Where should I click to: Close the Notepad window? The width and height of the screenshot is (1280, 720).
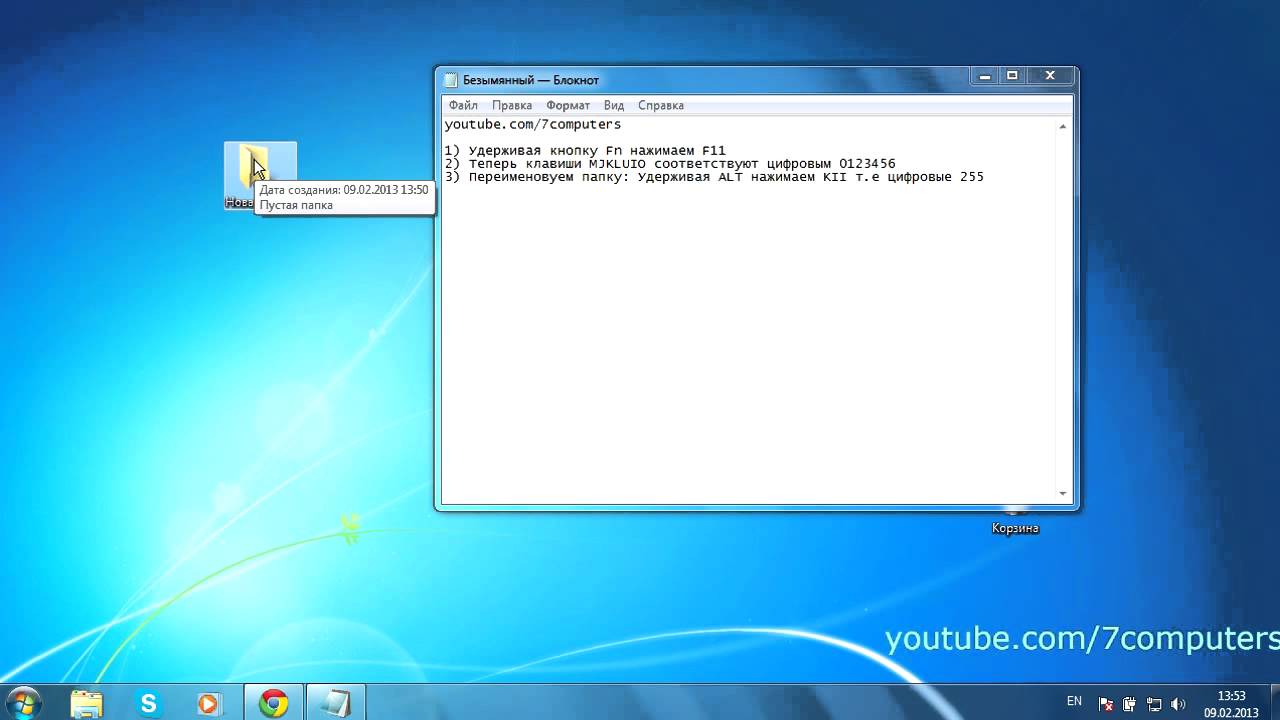(1050, 76)
